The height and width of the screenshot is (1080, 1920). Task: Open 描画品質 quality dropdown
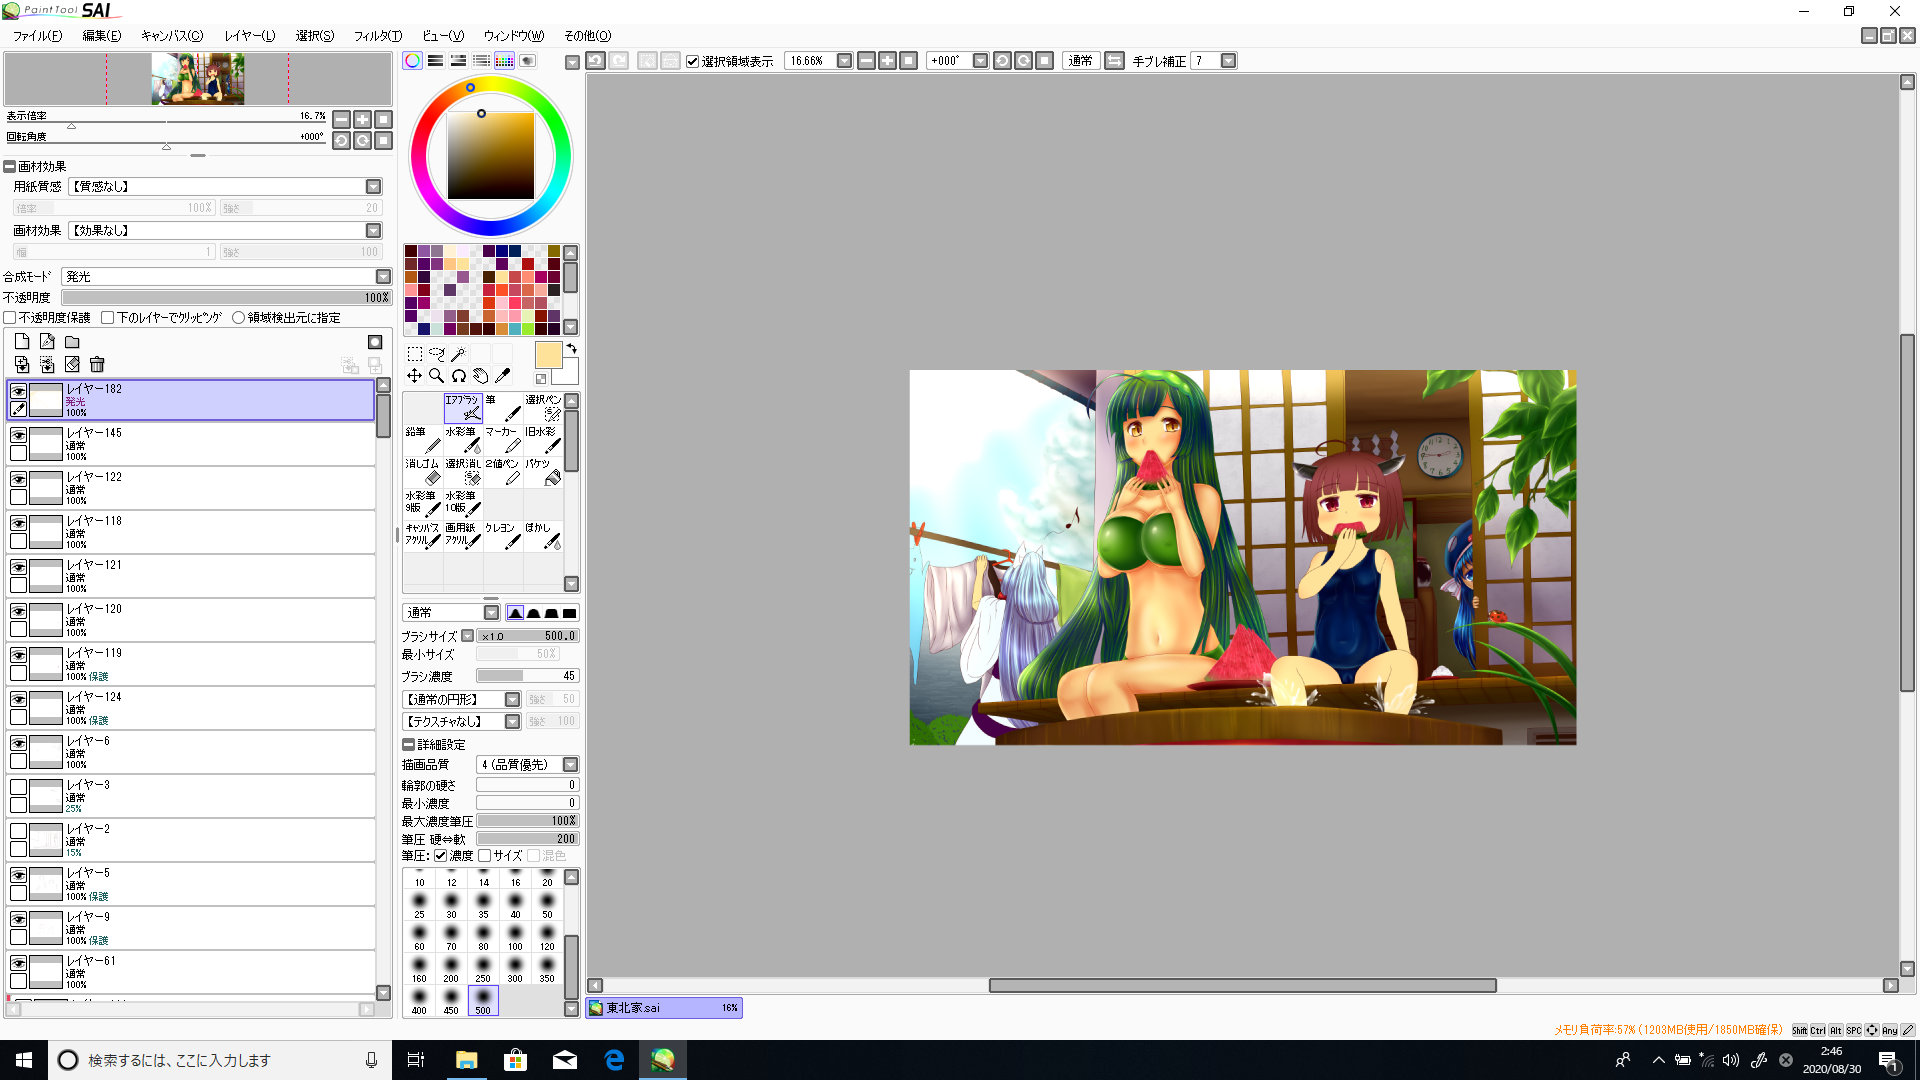pos(570,765)
